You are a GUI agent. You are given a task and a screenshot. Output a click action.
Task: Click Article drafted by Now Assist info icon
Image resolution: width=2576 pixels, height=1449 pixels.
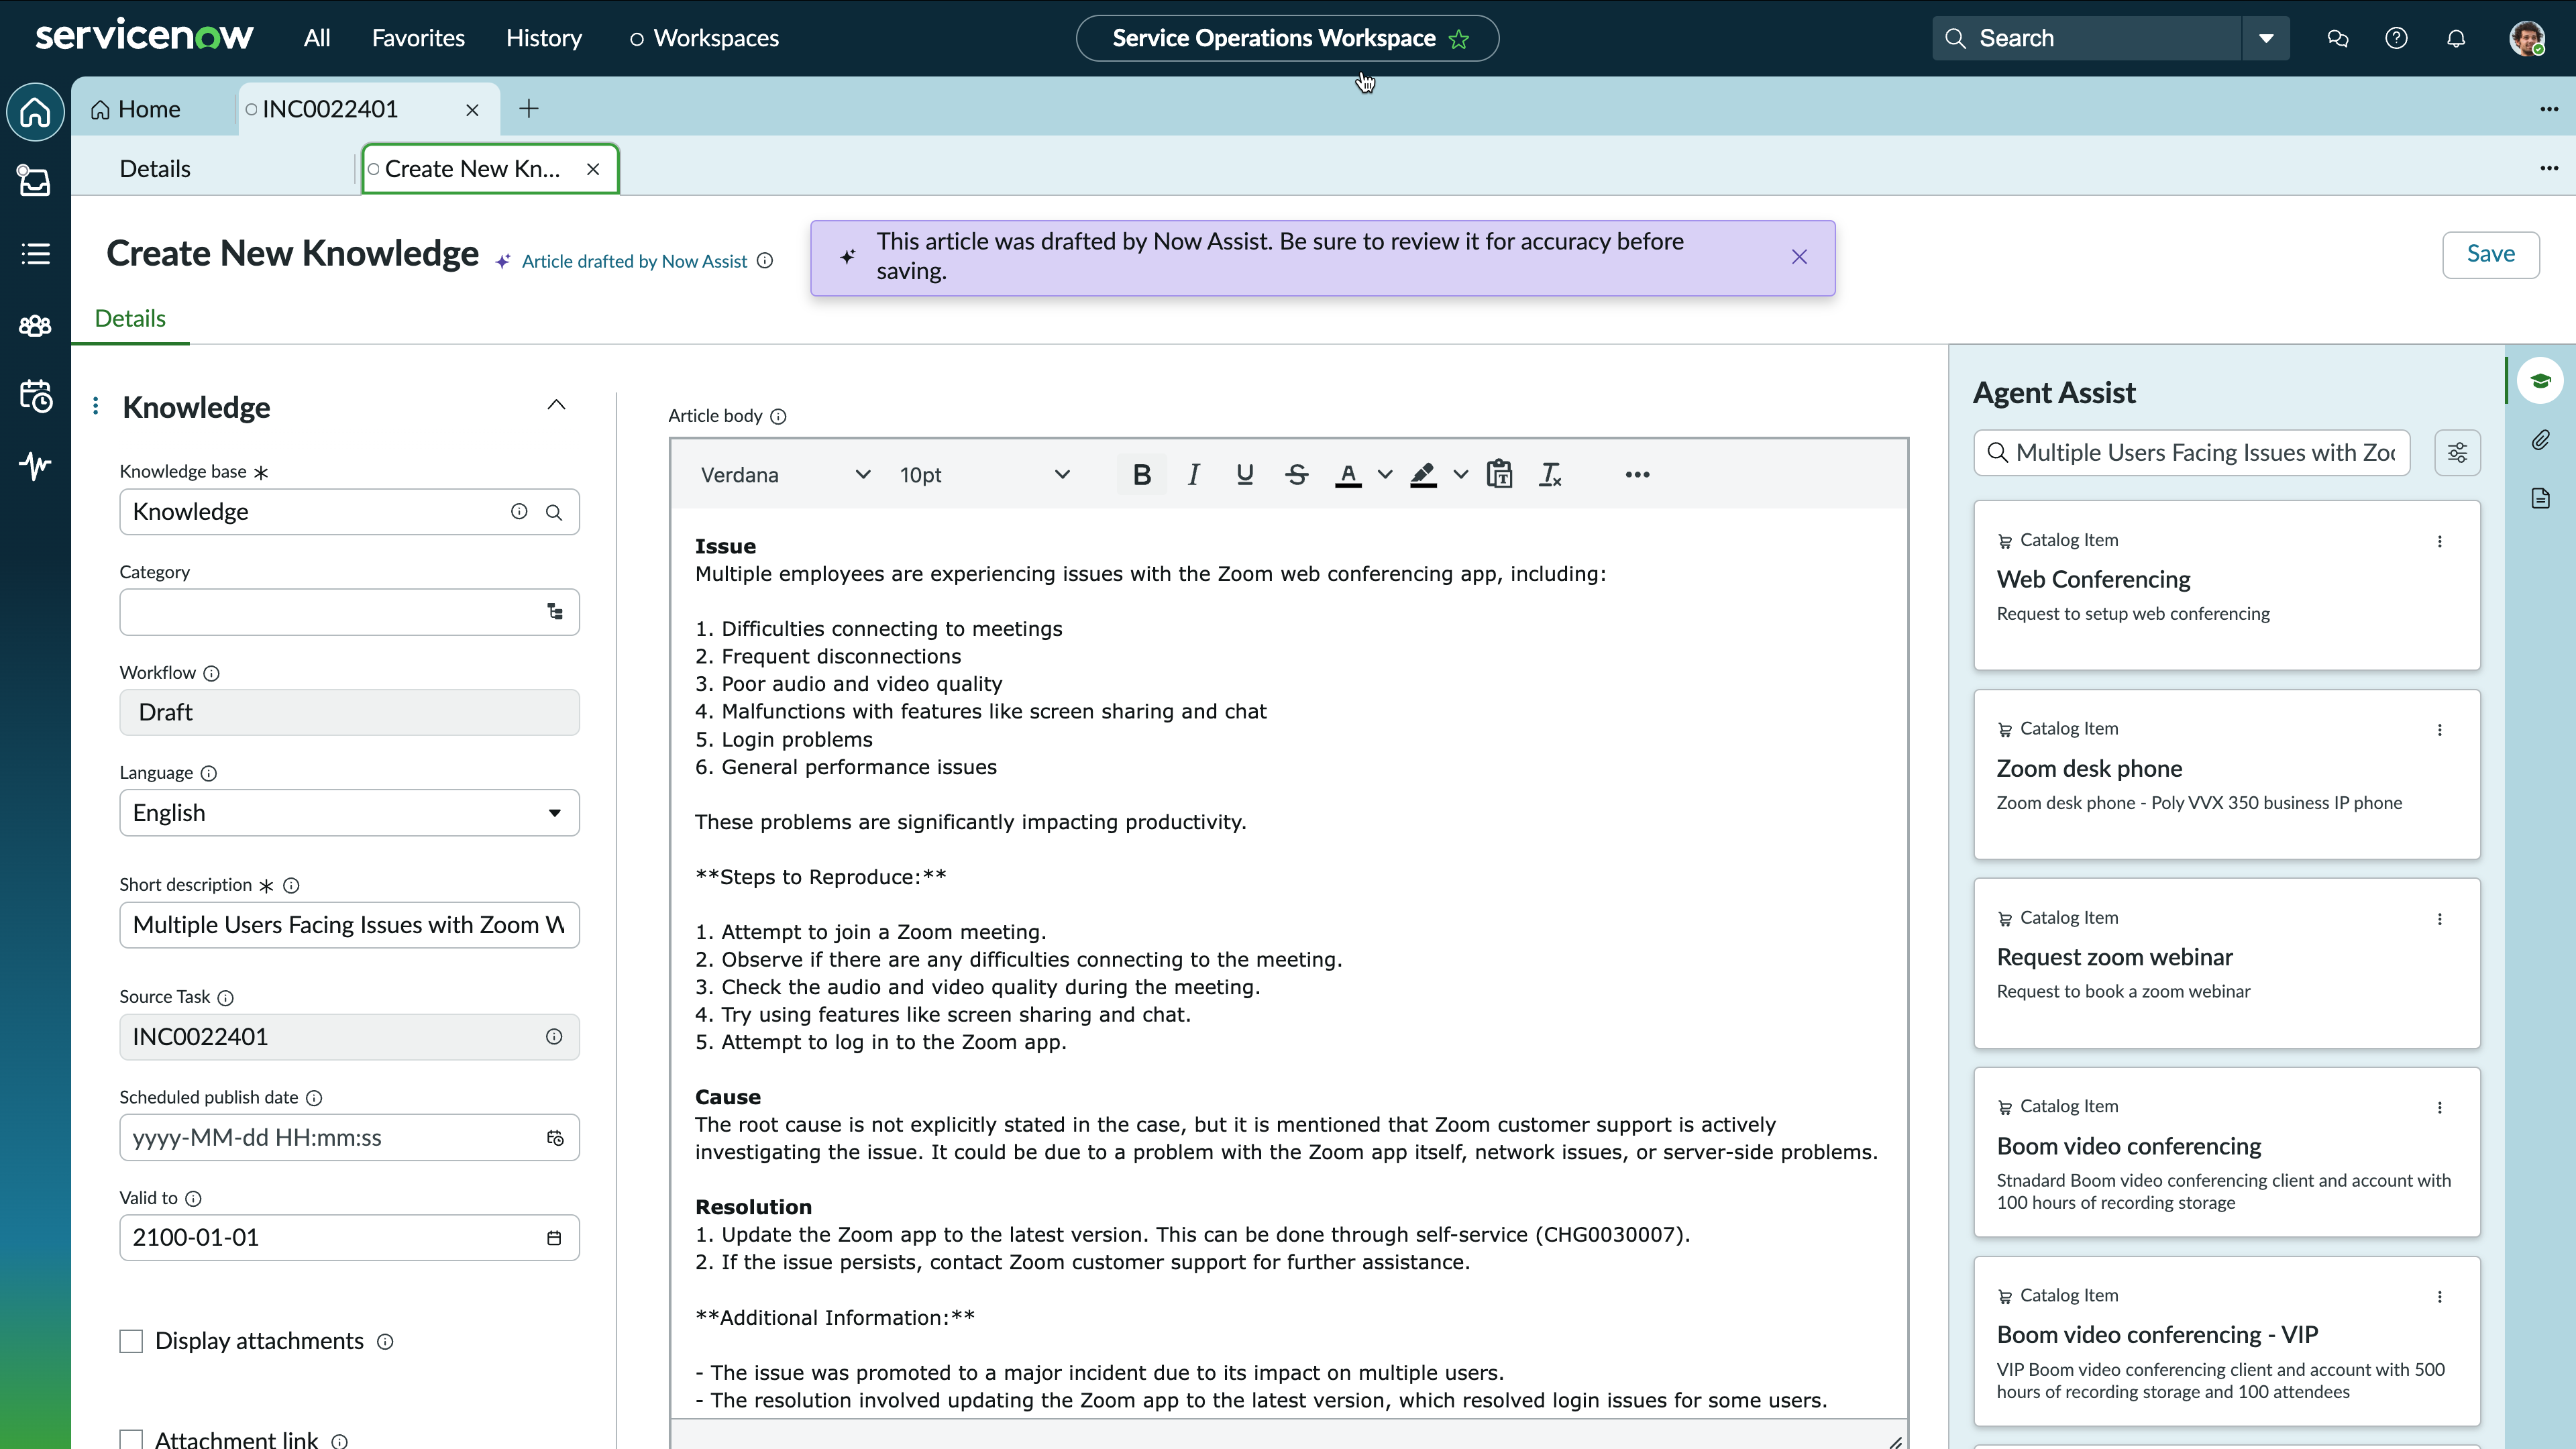click(765, 261)
